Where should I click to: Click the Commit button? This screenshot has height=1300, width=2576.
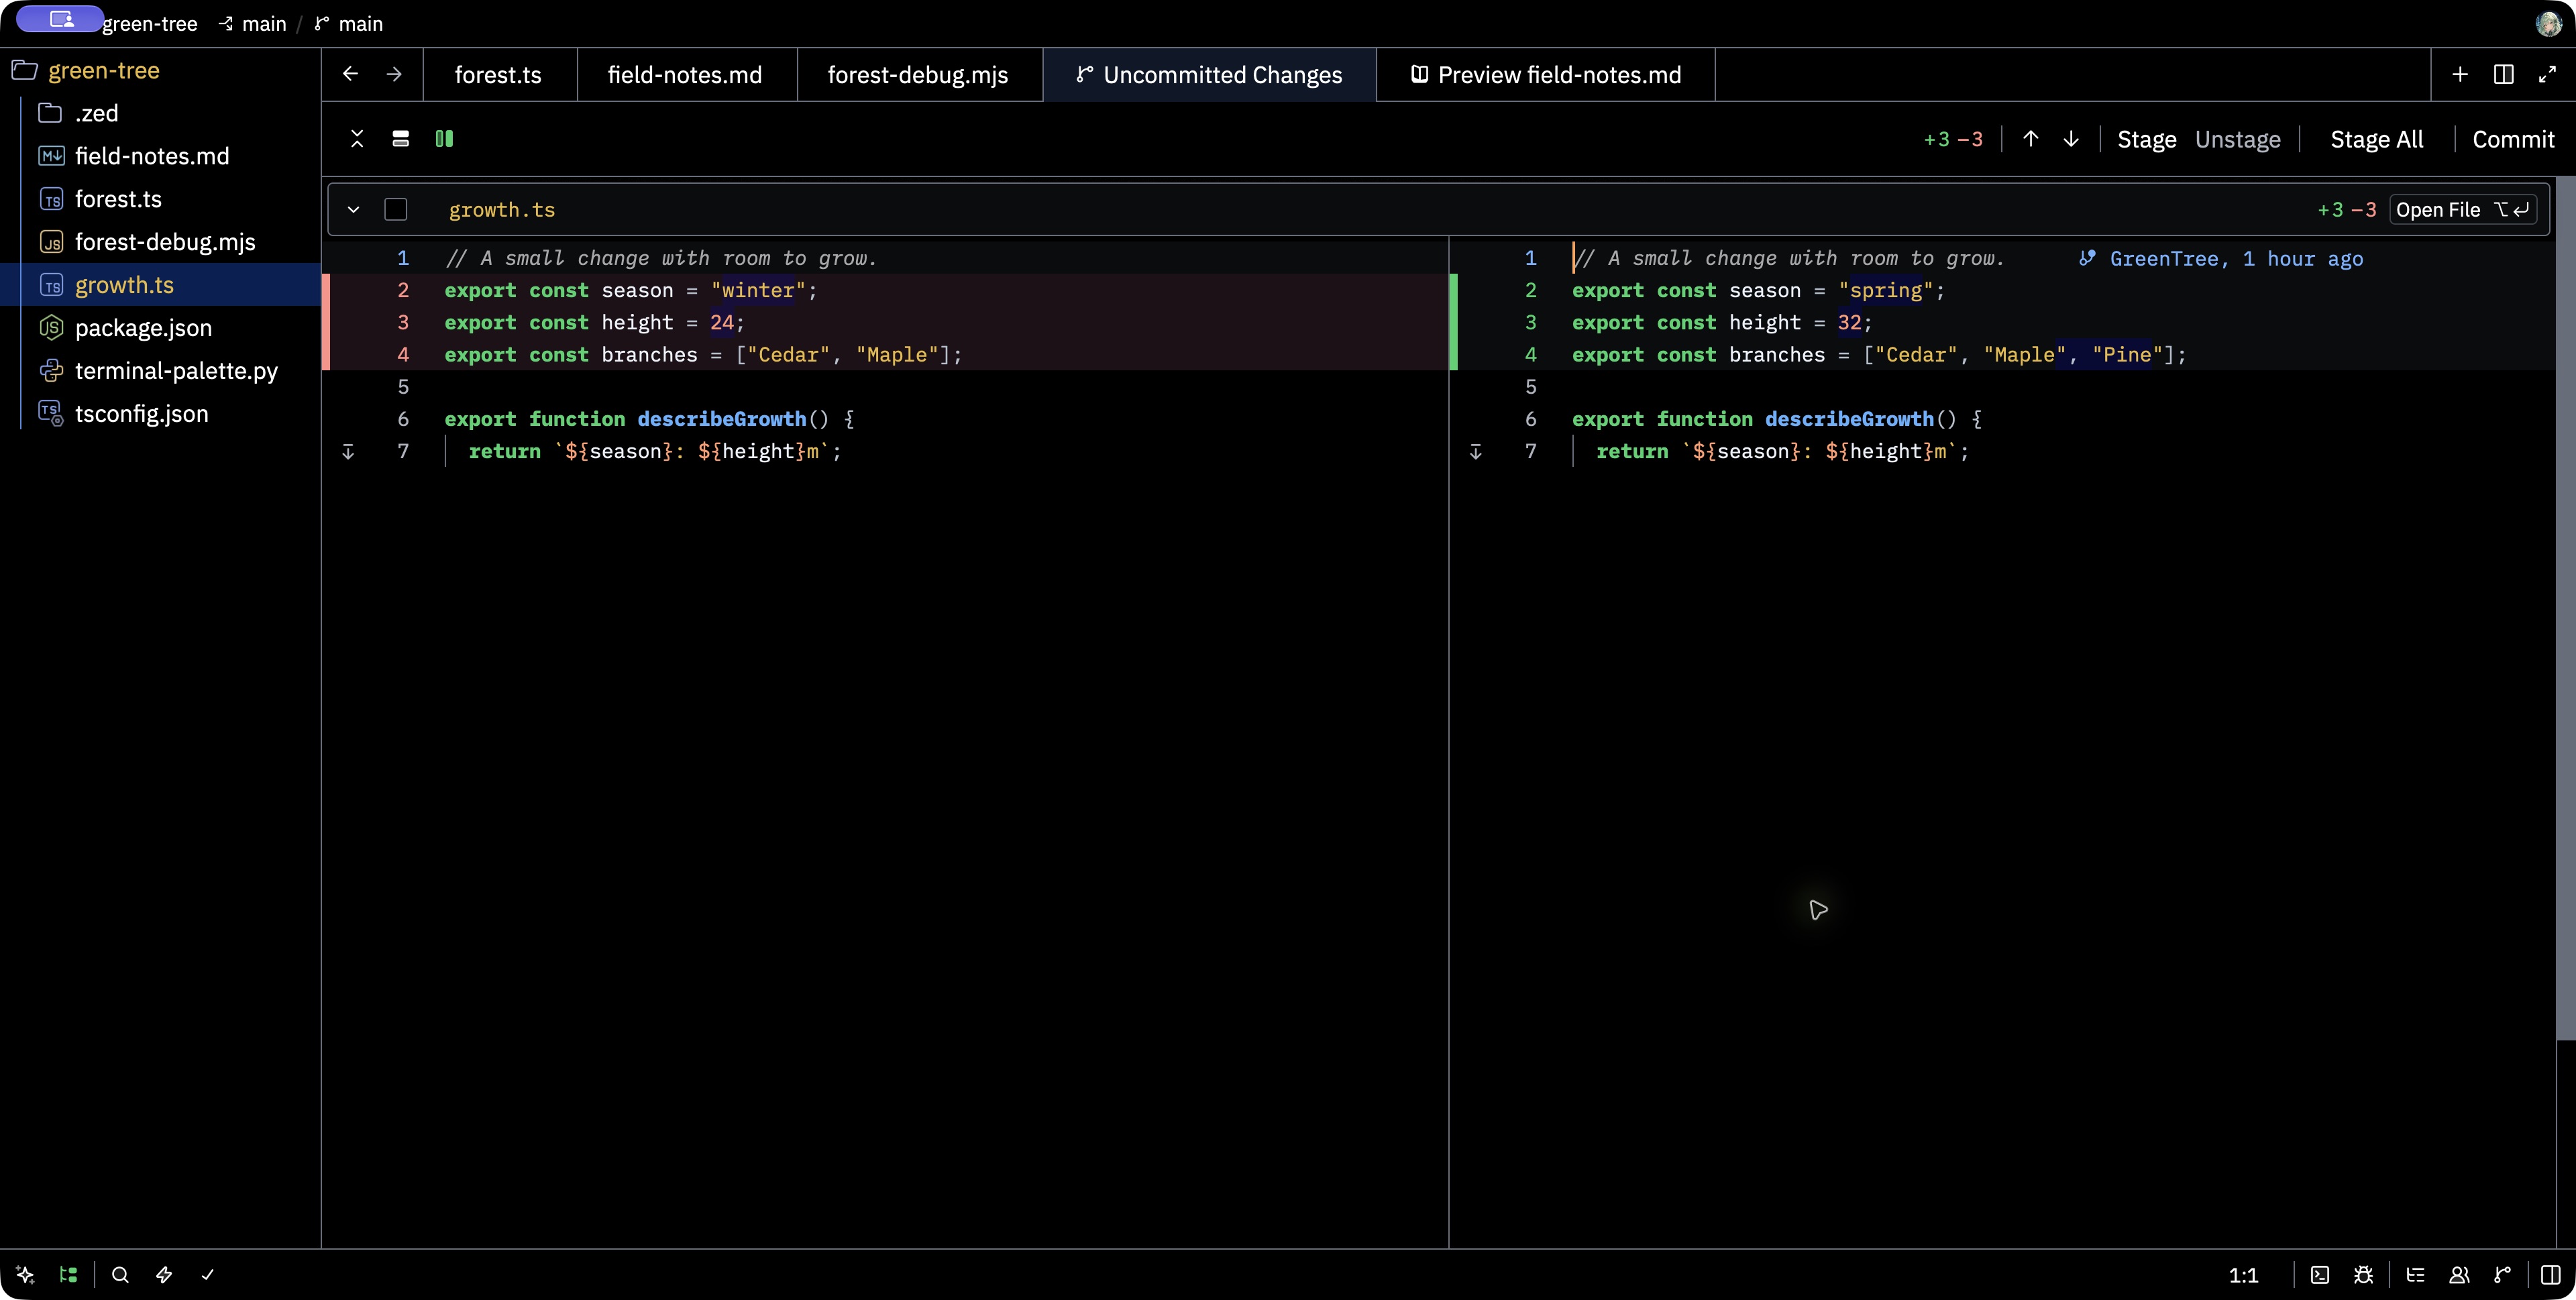(x=2513, y=139)
